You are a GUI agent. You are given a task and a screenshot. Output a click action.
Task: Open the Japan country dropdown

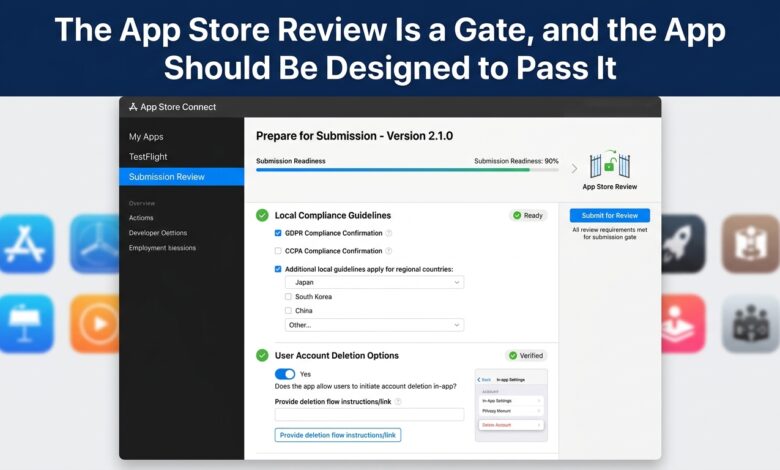374,282
